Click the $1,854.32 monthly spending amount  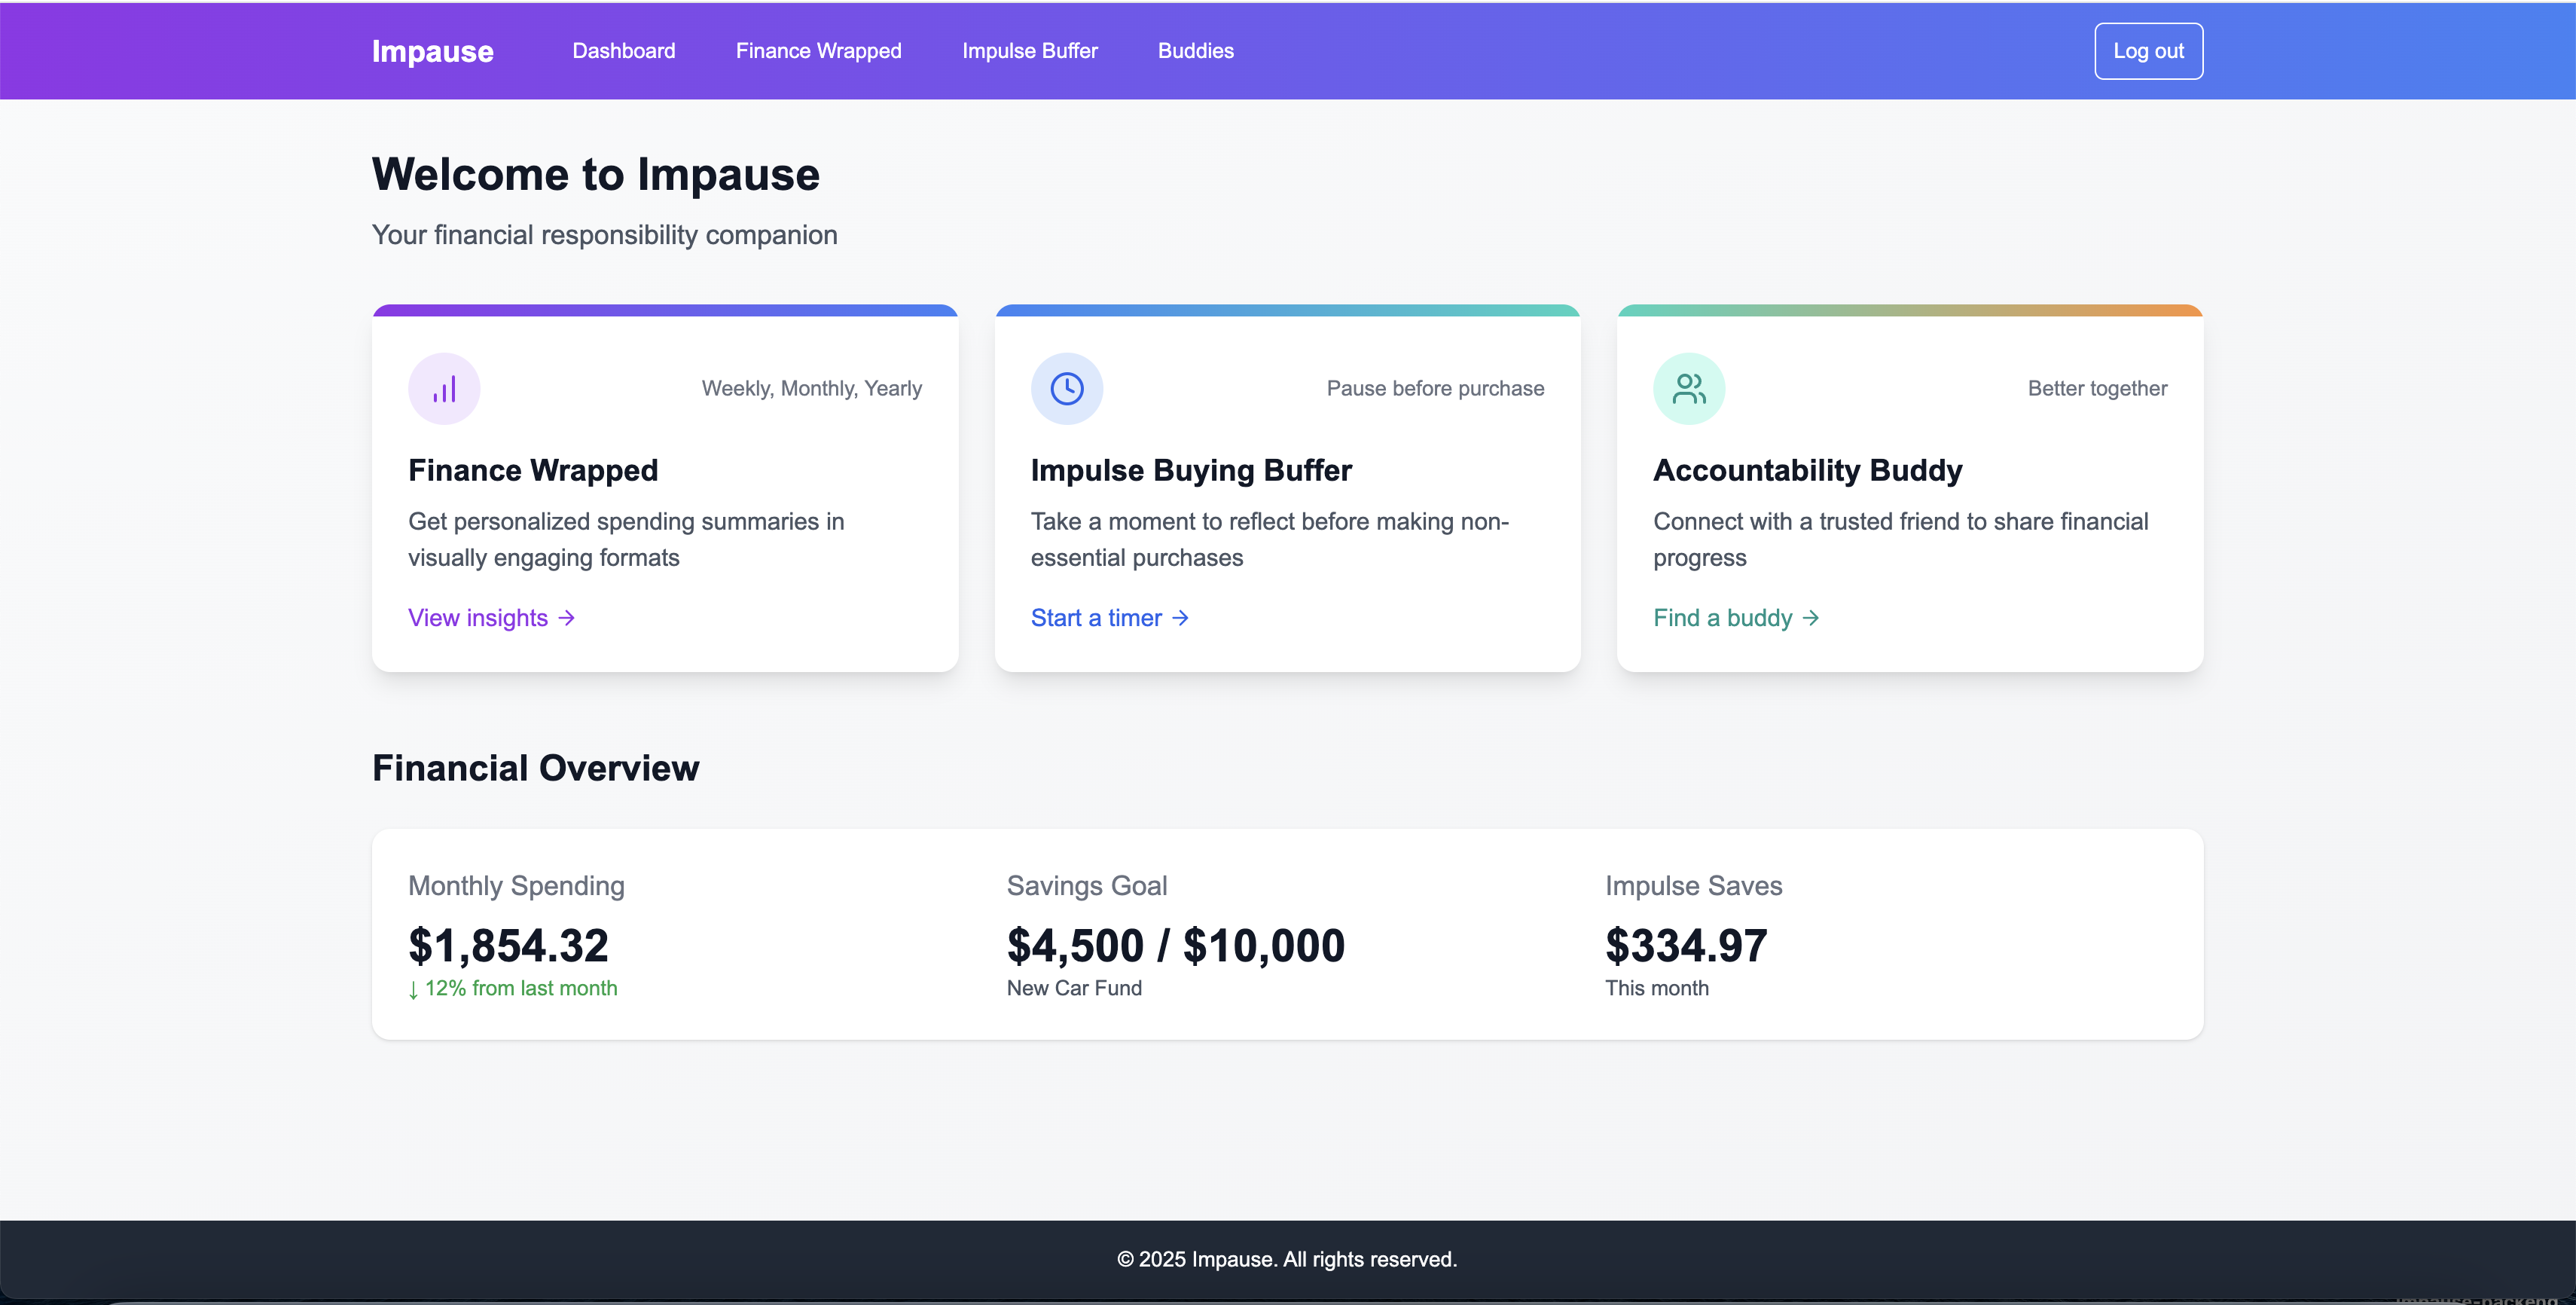pyautogui.click(x=508, y=945)
